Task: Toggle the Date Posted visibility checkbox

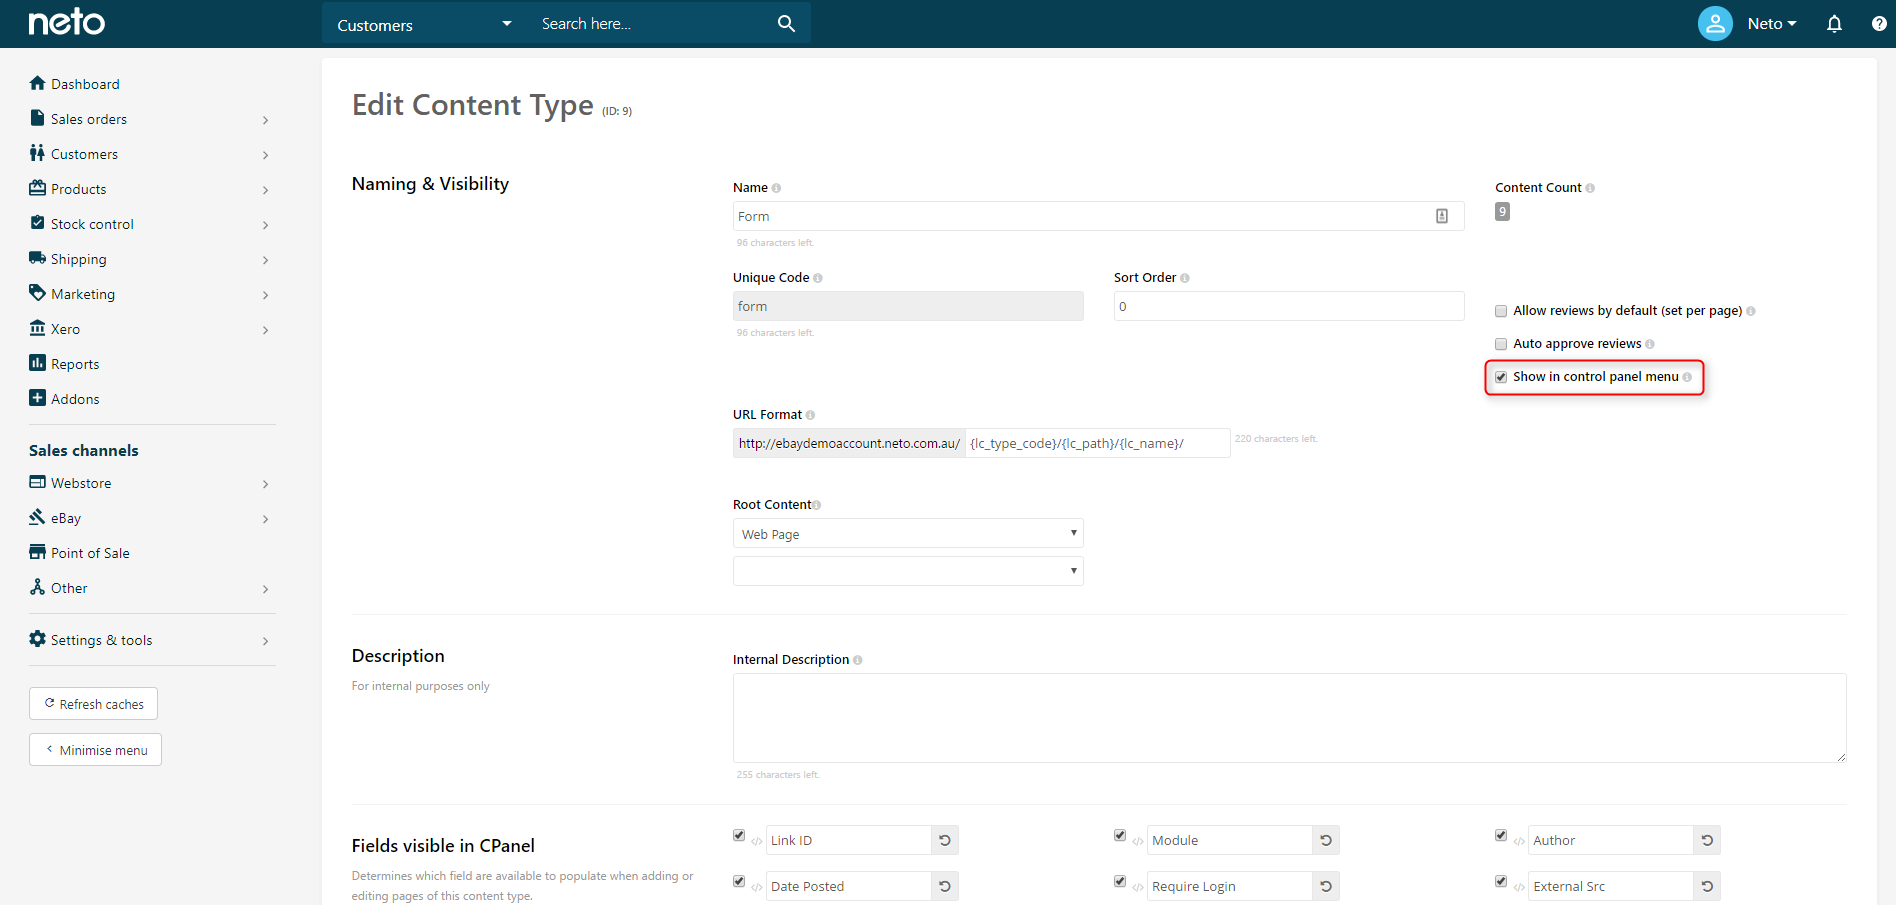Action: 739,881
